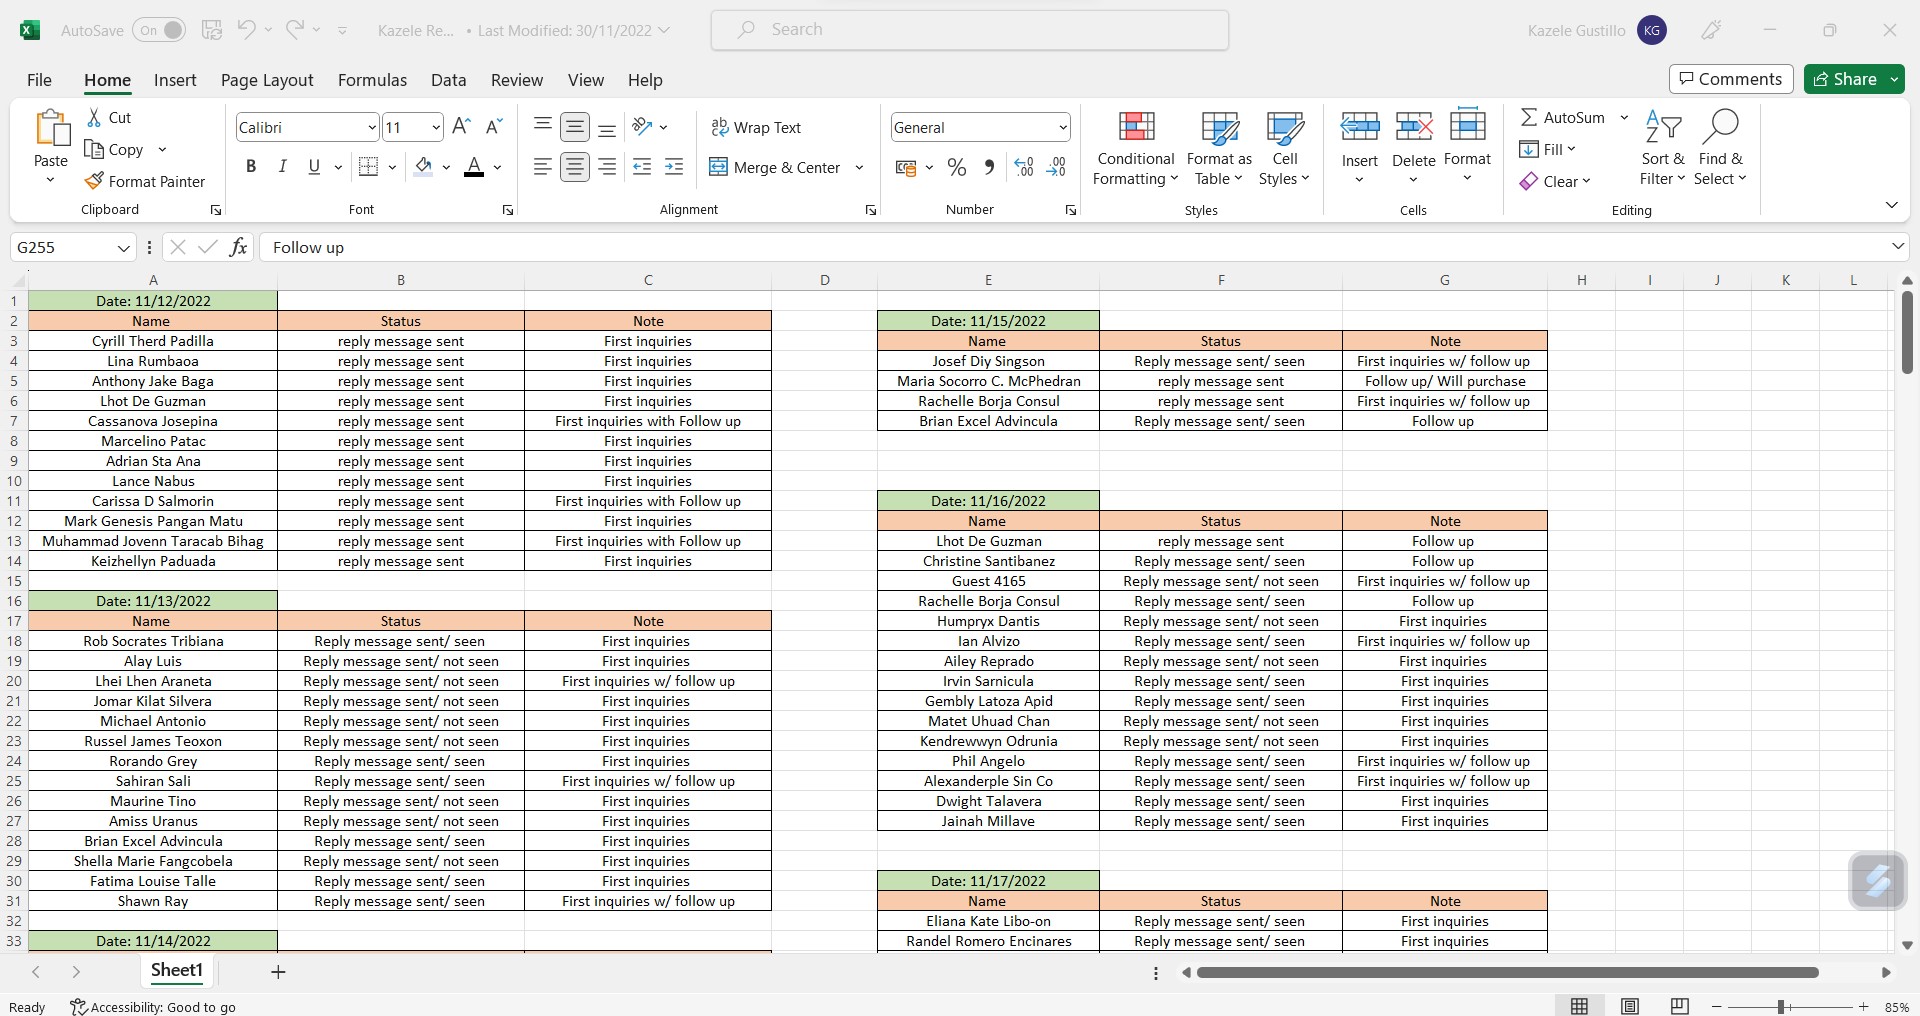The image size is (1920, 1016).
Task: Click the Decrease Indent icon
Action: 642,167
